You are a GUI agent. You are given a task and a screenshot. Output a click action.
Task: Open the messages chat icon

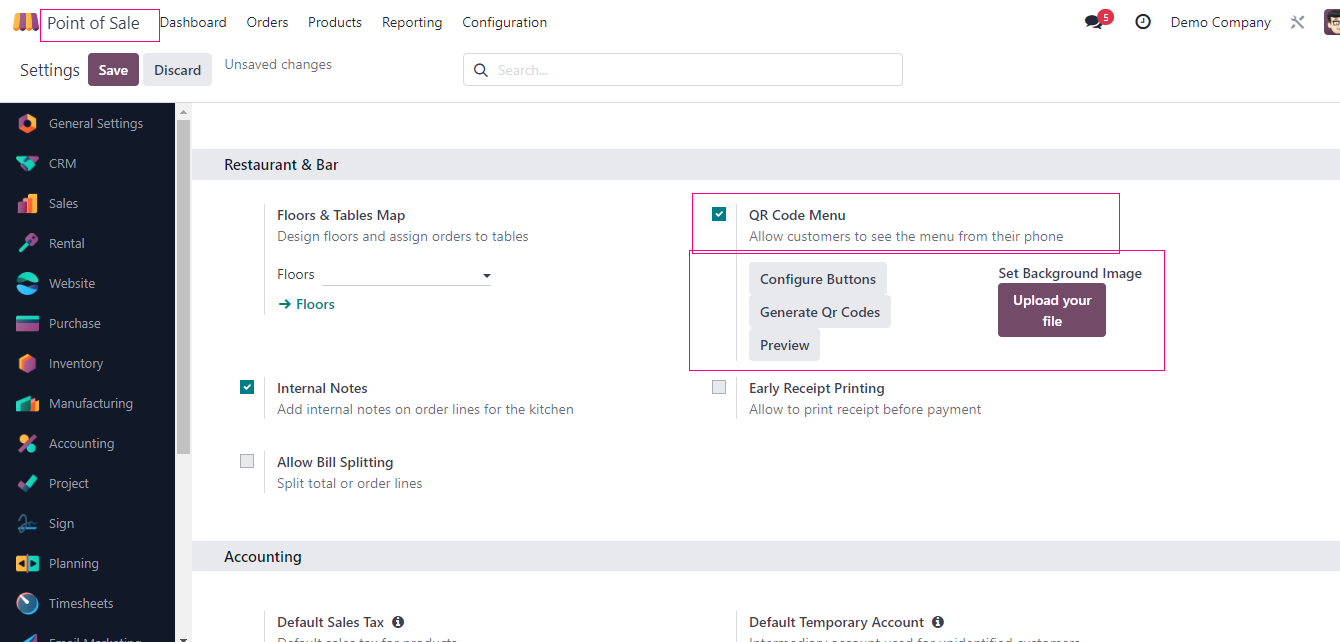click(1094, 22)
